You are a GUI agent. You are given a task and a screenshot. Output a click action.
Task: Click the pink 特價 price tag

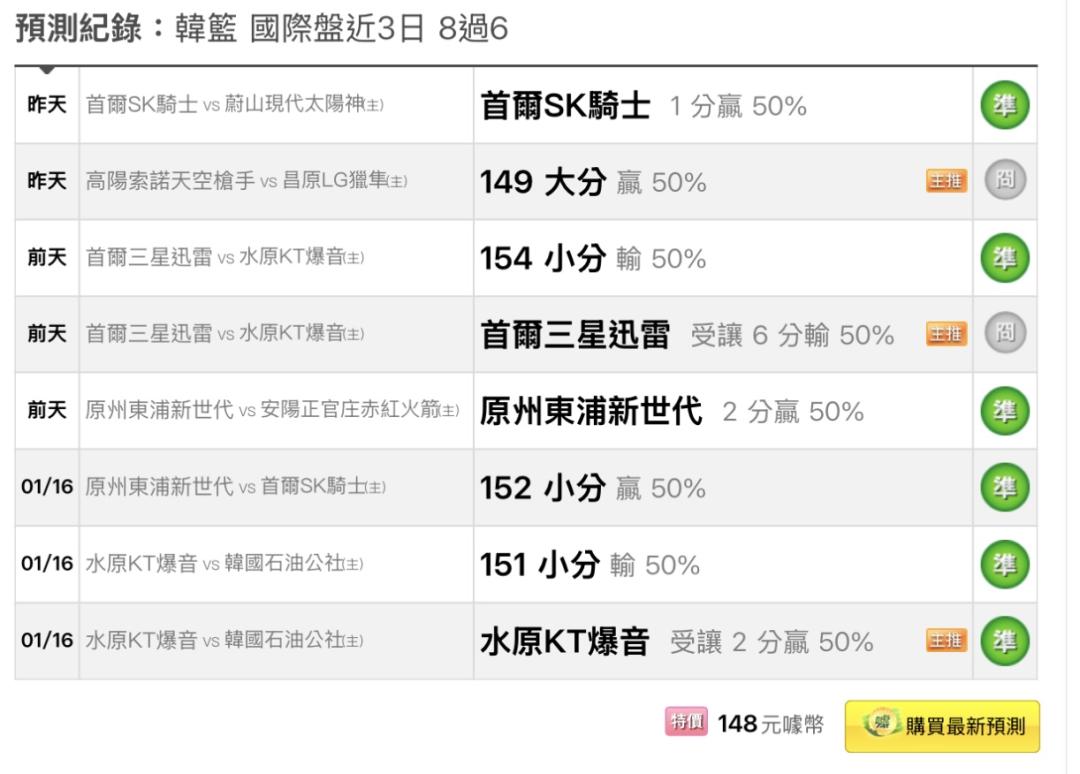[686, 722]
